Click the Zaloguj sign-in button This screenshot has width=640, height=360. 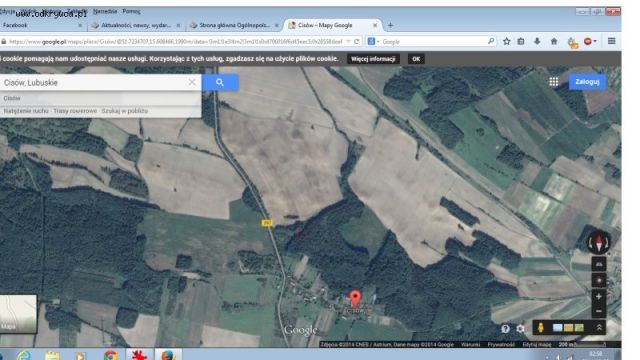(x=587, y=82)
